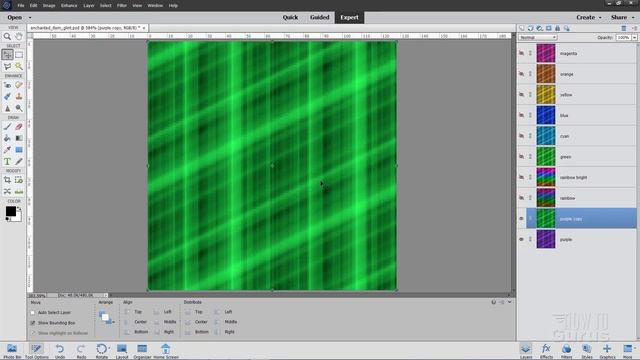Toggle visibility of blue layer
The height and width of the screenshot is (360, 640).
(521, 116)
